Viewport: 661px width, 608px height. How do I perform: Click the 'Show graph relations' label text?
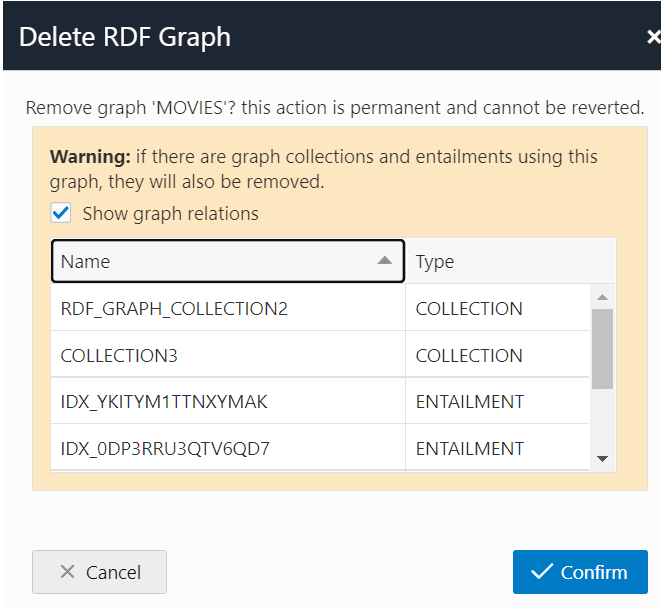click(x=170, y=214)
